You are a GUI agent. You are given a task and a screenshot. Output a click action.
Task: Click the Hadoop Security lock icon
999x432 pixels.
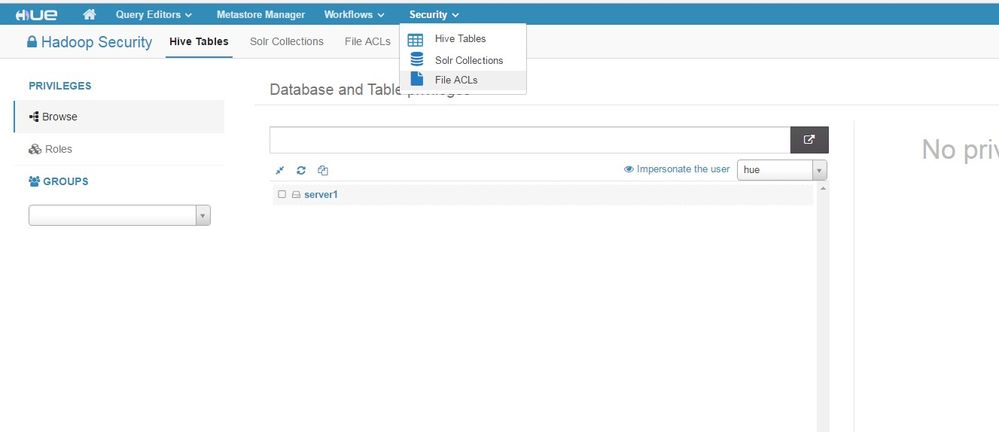[32, 42]
